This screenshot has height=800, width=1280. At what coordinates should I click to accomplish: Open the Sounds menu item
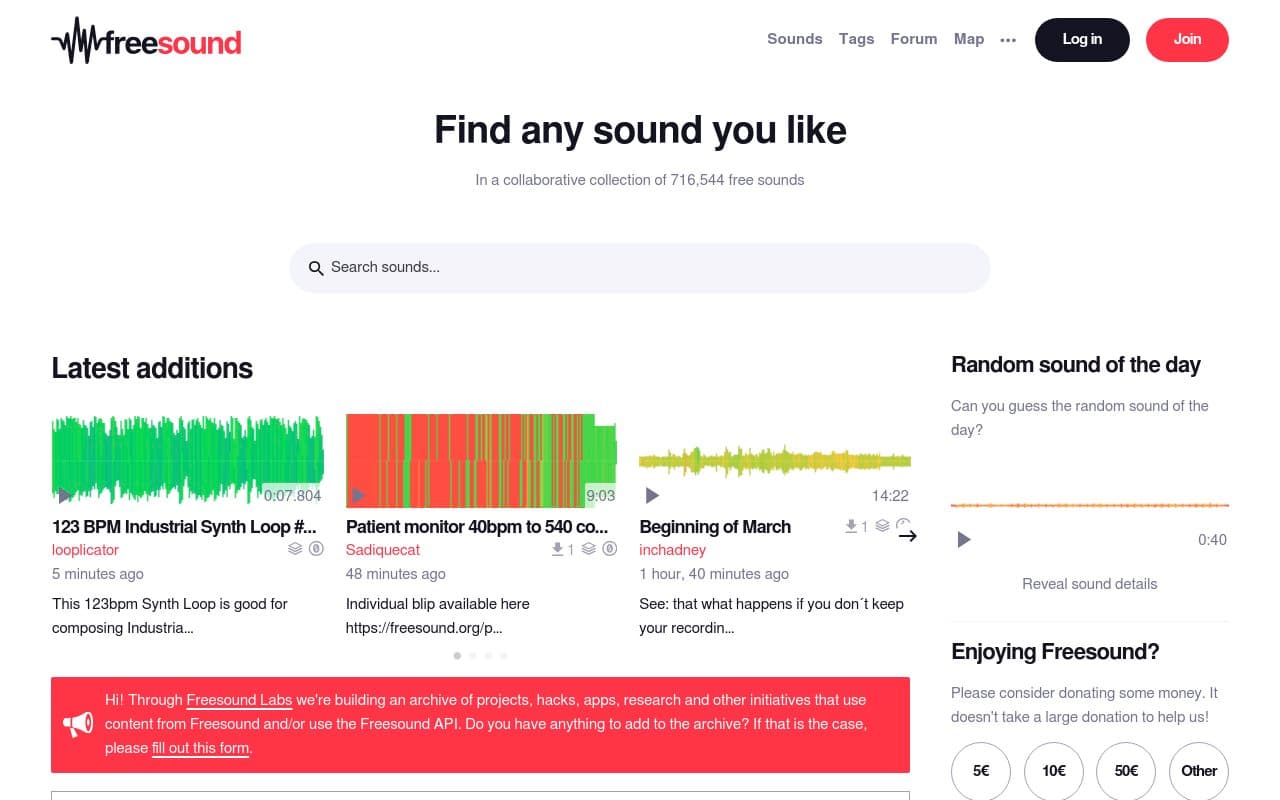pyautogui.click(x=794, y=39)
